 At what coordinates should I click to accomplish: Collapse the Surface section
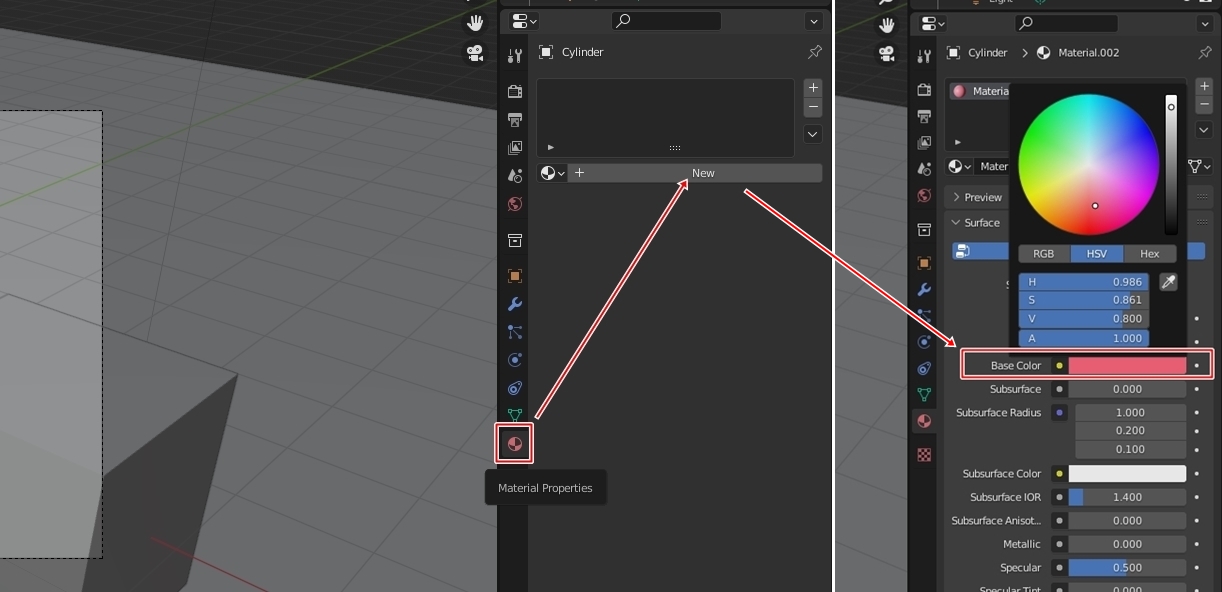(x=975, y=222)
